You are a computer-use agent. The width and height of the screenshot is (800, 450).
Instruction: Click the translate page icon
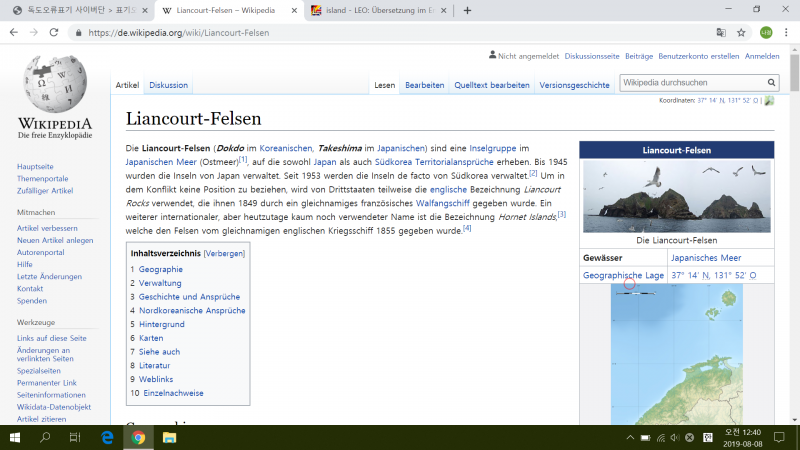click(x=719, y=32)
